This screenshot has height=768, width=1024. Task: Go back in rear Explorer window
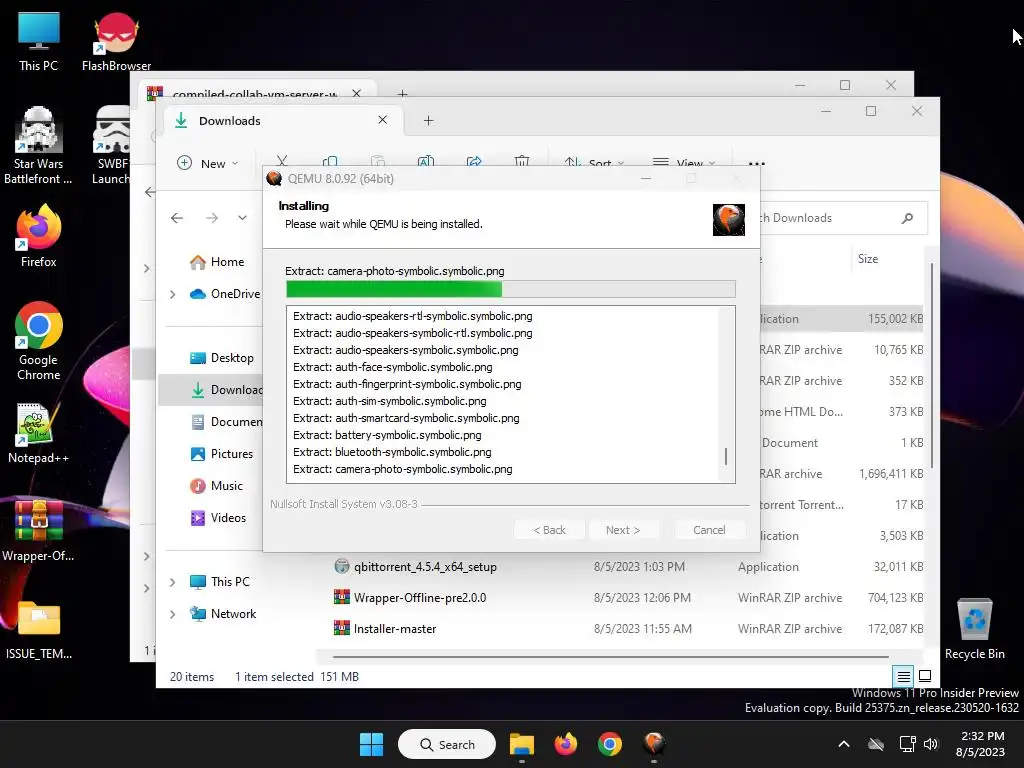[x=150, y=192]
